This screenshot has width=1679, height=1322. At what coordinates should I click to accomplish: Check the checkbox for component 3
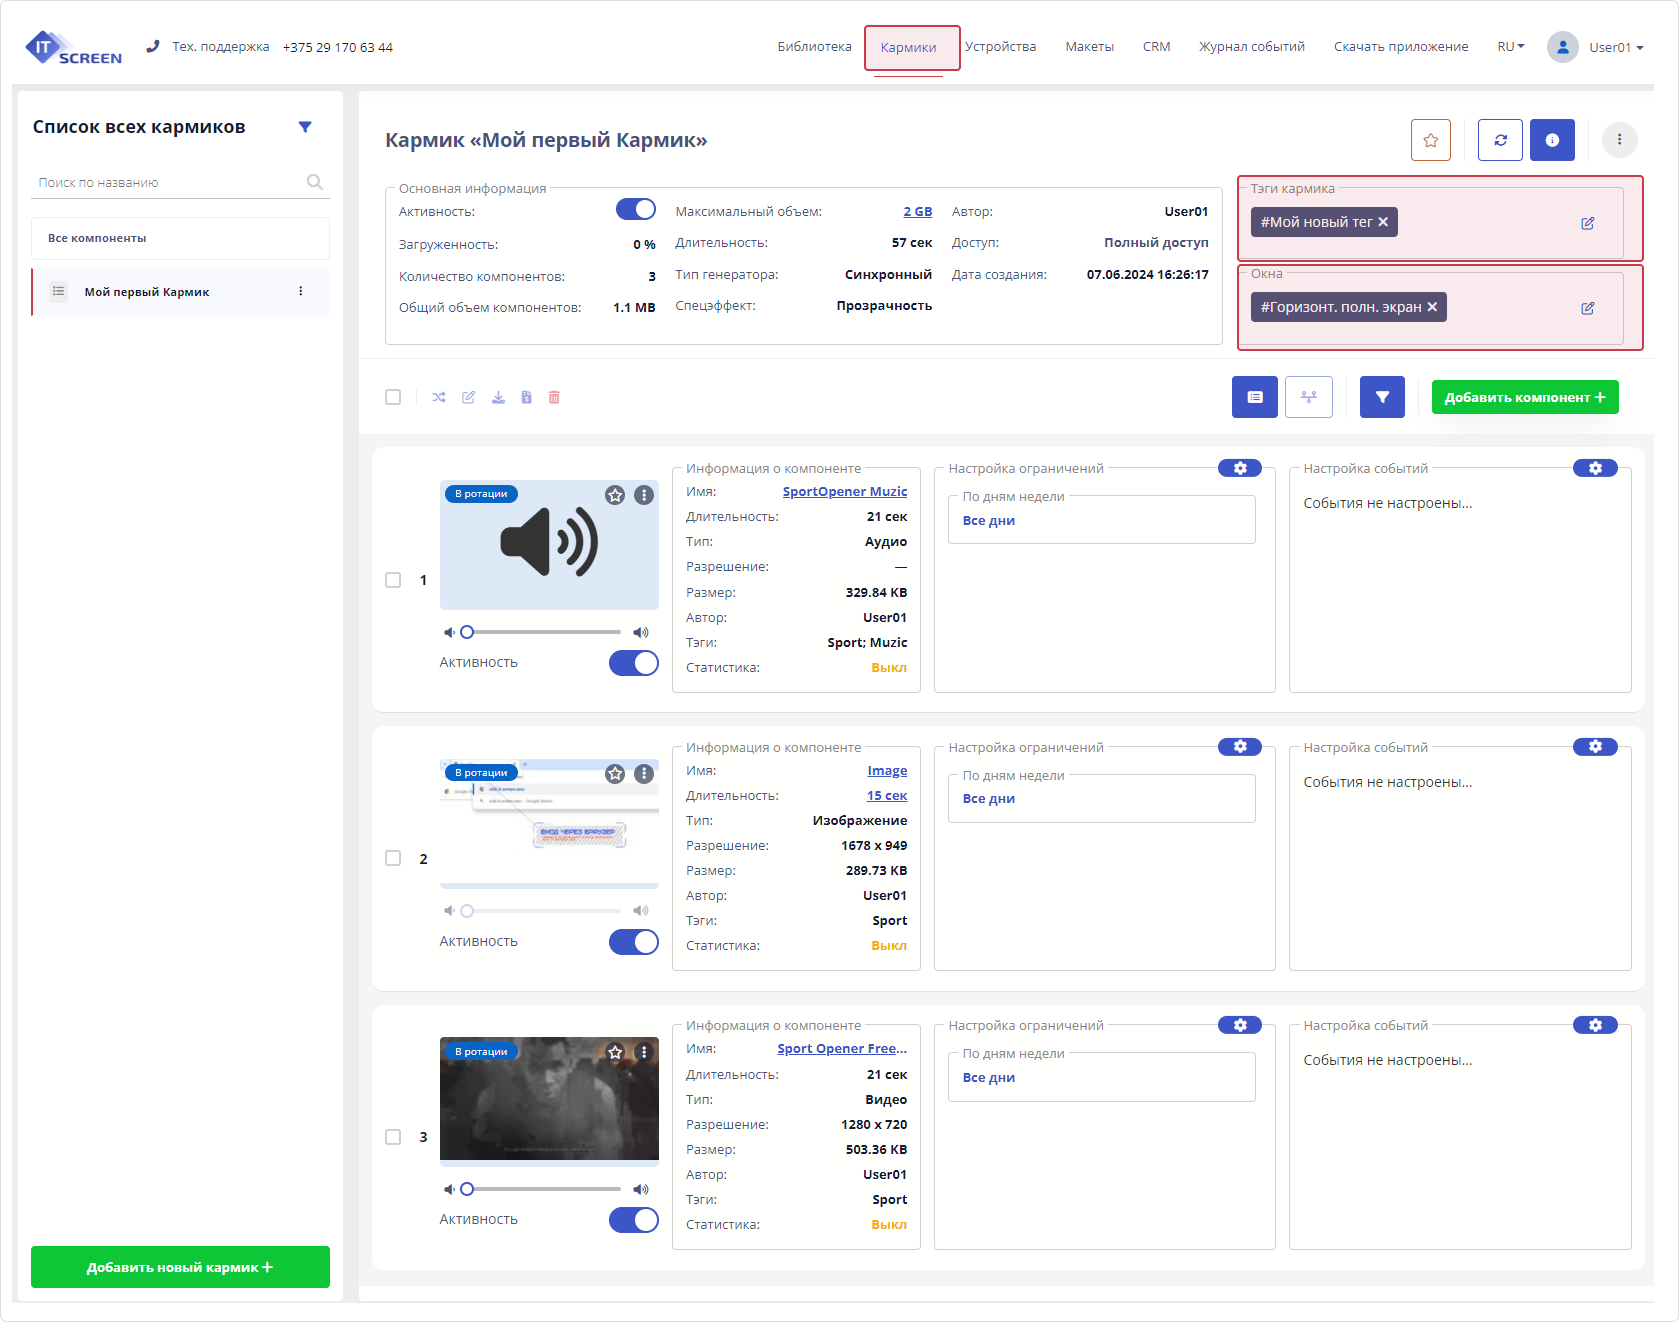click(393, 1137)
